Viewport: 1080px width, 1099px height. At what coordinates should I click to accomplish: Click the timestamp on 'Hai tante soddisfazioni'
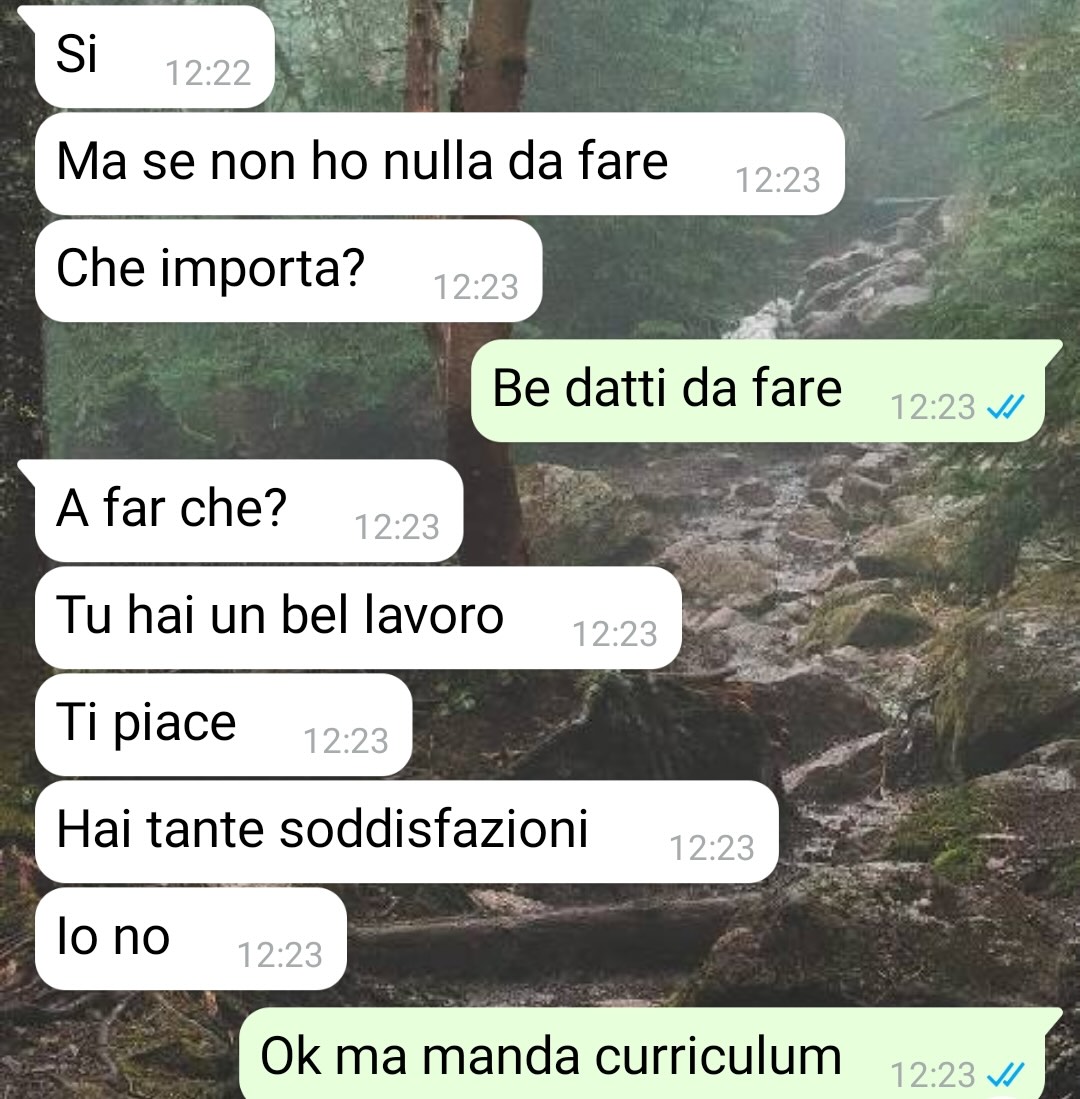point(712,848)
